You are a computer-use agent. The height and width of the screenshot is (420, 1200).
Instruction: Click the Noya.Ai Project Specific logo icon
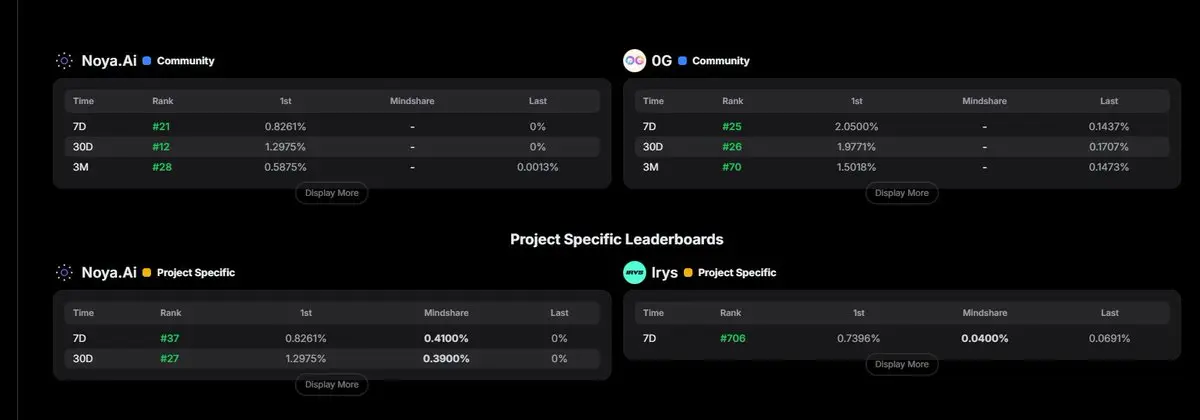click(x=64, y=272)
